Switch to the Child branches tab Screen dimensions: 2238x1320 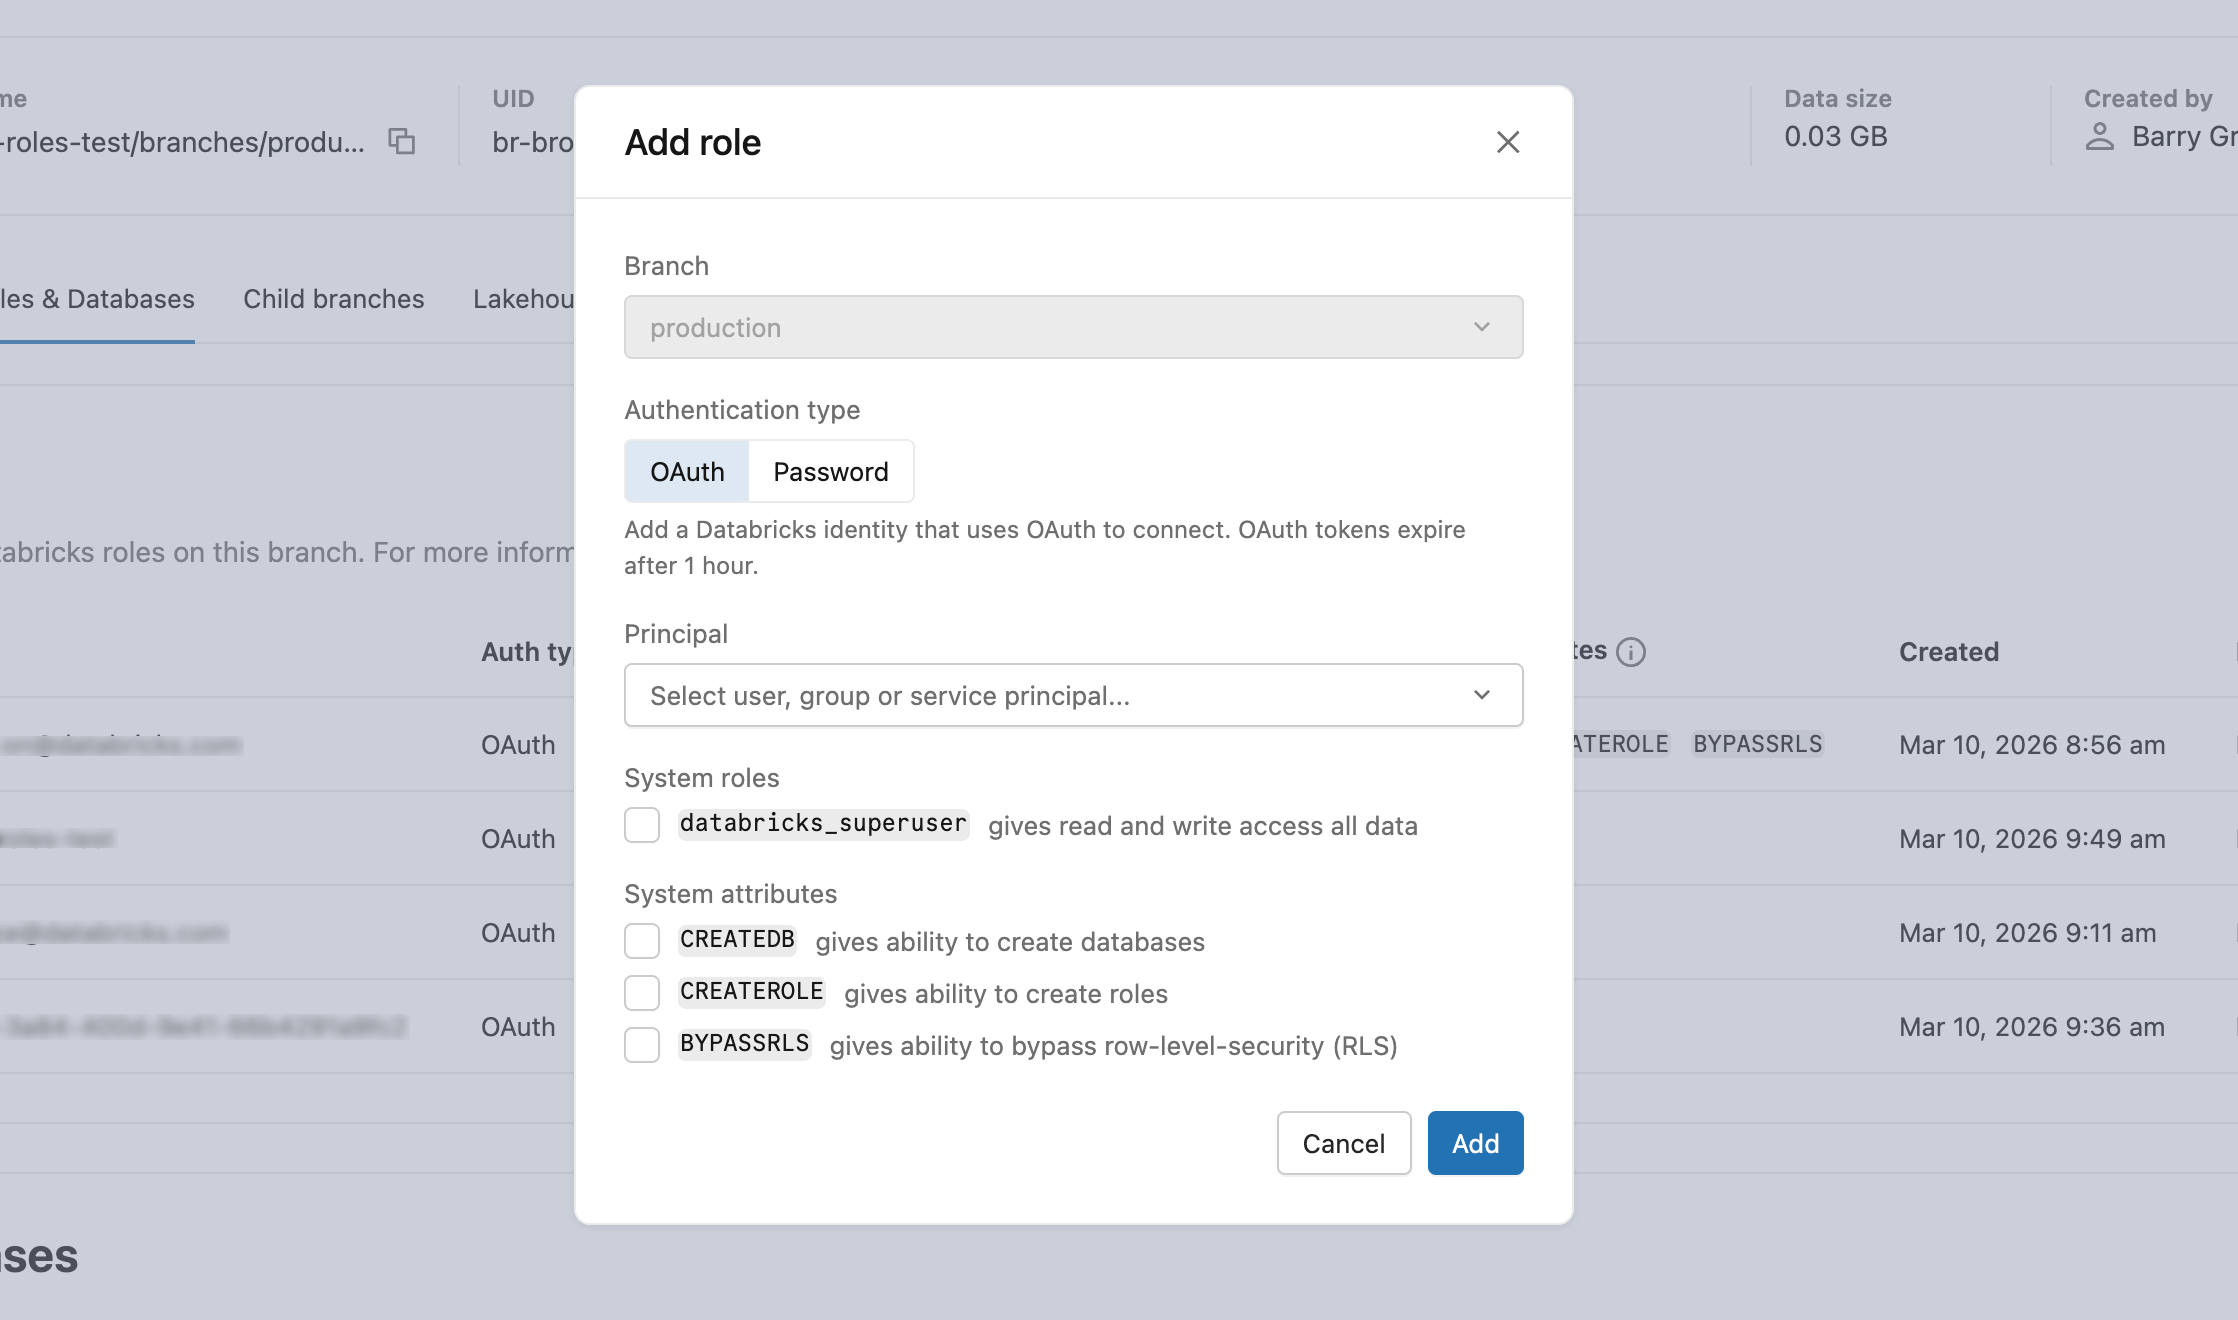coord(333,298)
